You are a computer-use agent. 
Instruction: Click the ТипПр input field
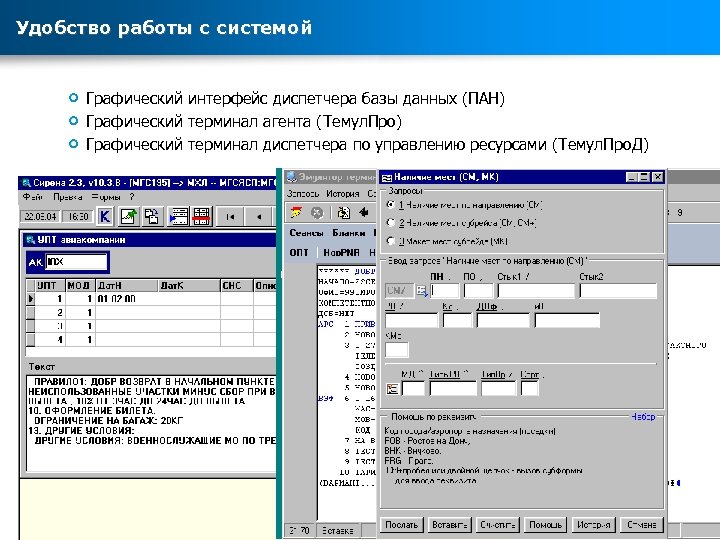[498, 388]
